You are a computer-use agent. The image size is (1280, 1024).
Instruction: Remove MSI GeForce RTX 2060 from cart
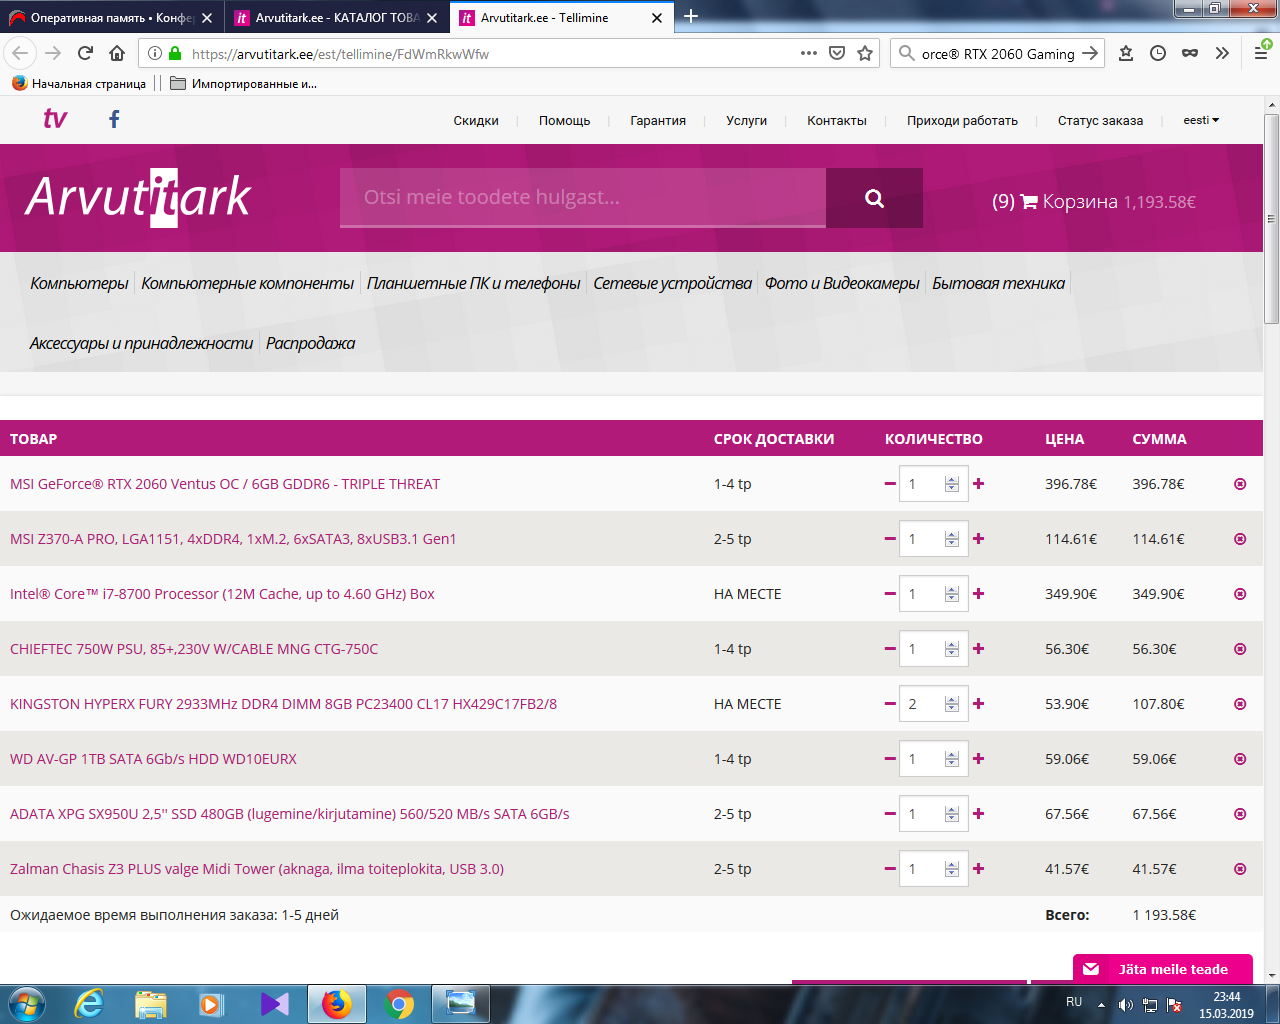click(1240, 484)
